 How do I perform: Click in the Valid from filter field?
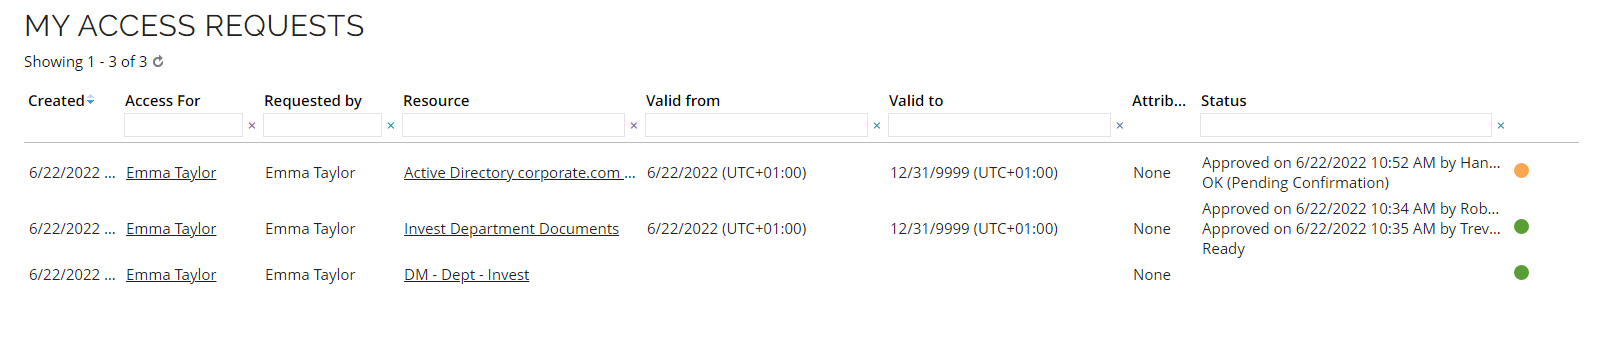point(757,125)
